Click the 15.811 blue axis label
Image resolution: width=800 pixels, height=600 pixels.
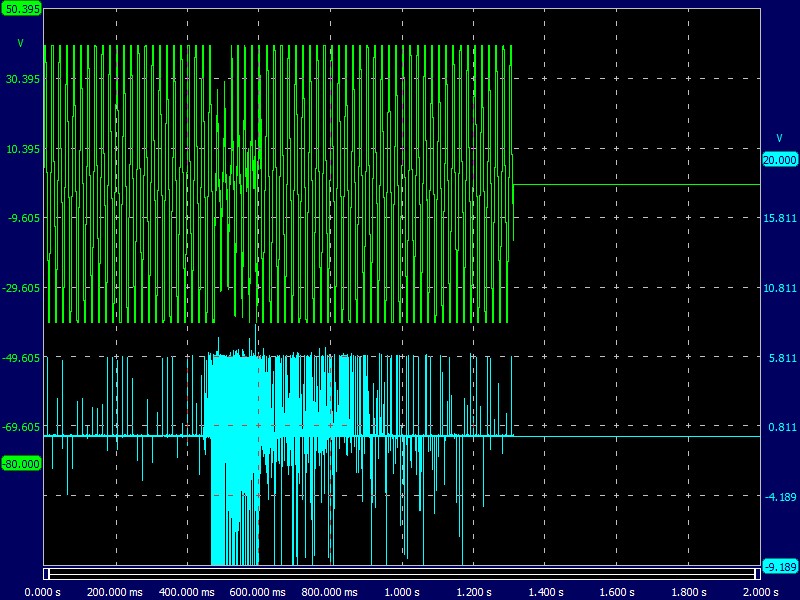point(780,218)
